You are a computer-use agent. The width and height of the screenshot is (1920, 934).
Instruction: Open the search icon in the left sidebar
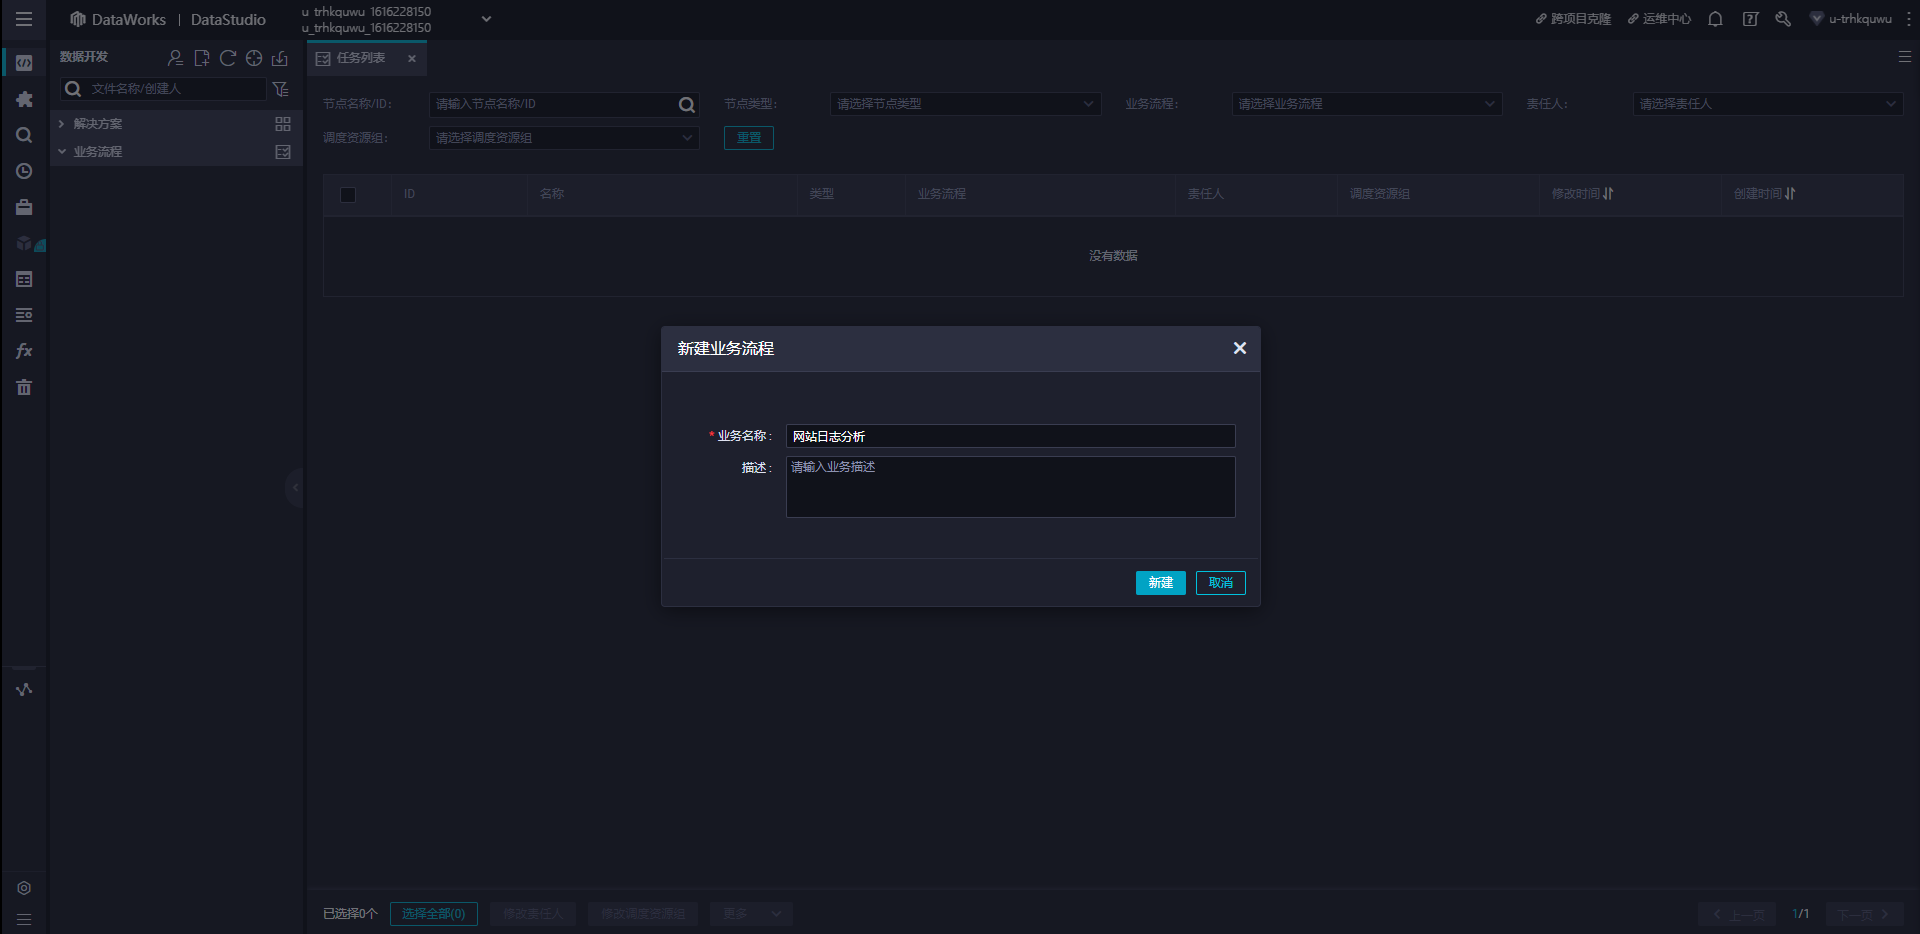coord(24,135)
